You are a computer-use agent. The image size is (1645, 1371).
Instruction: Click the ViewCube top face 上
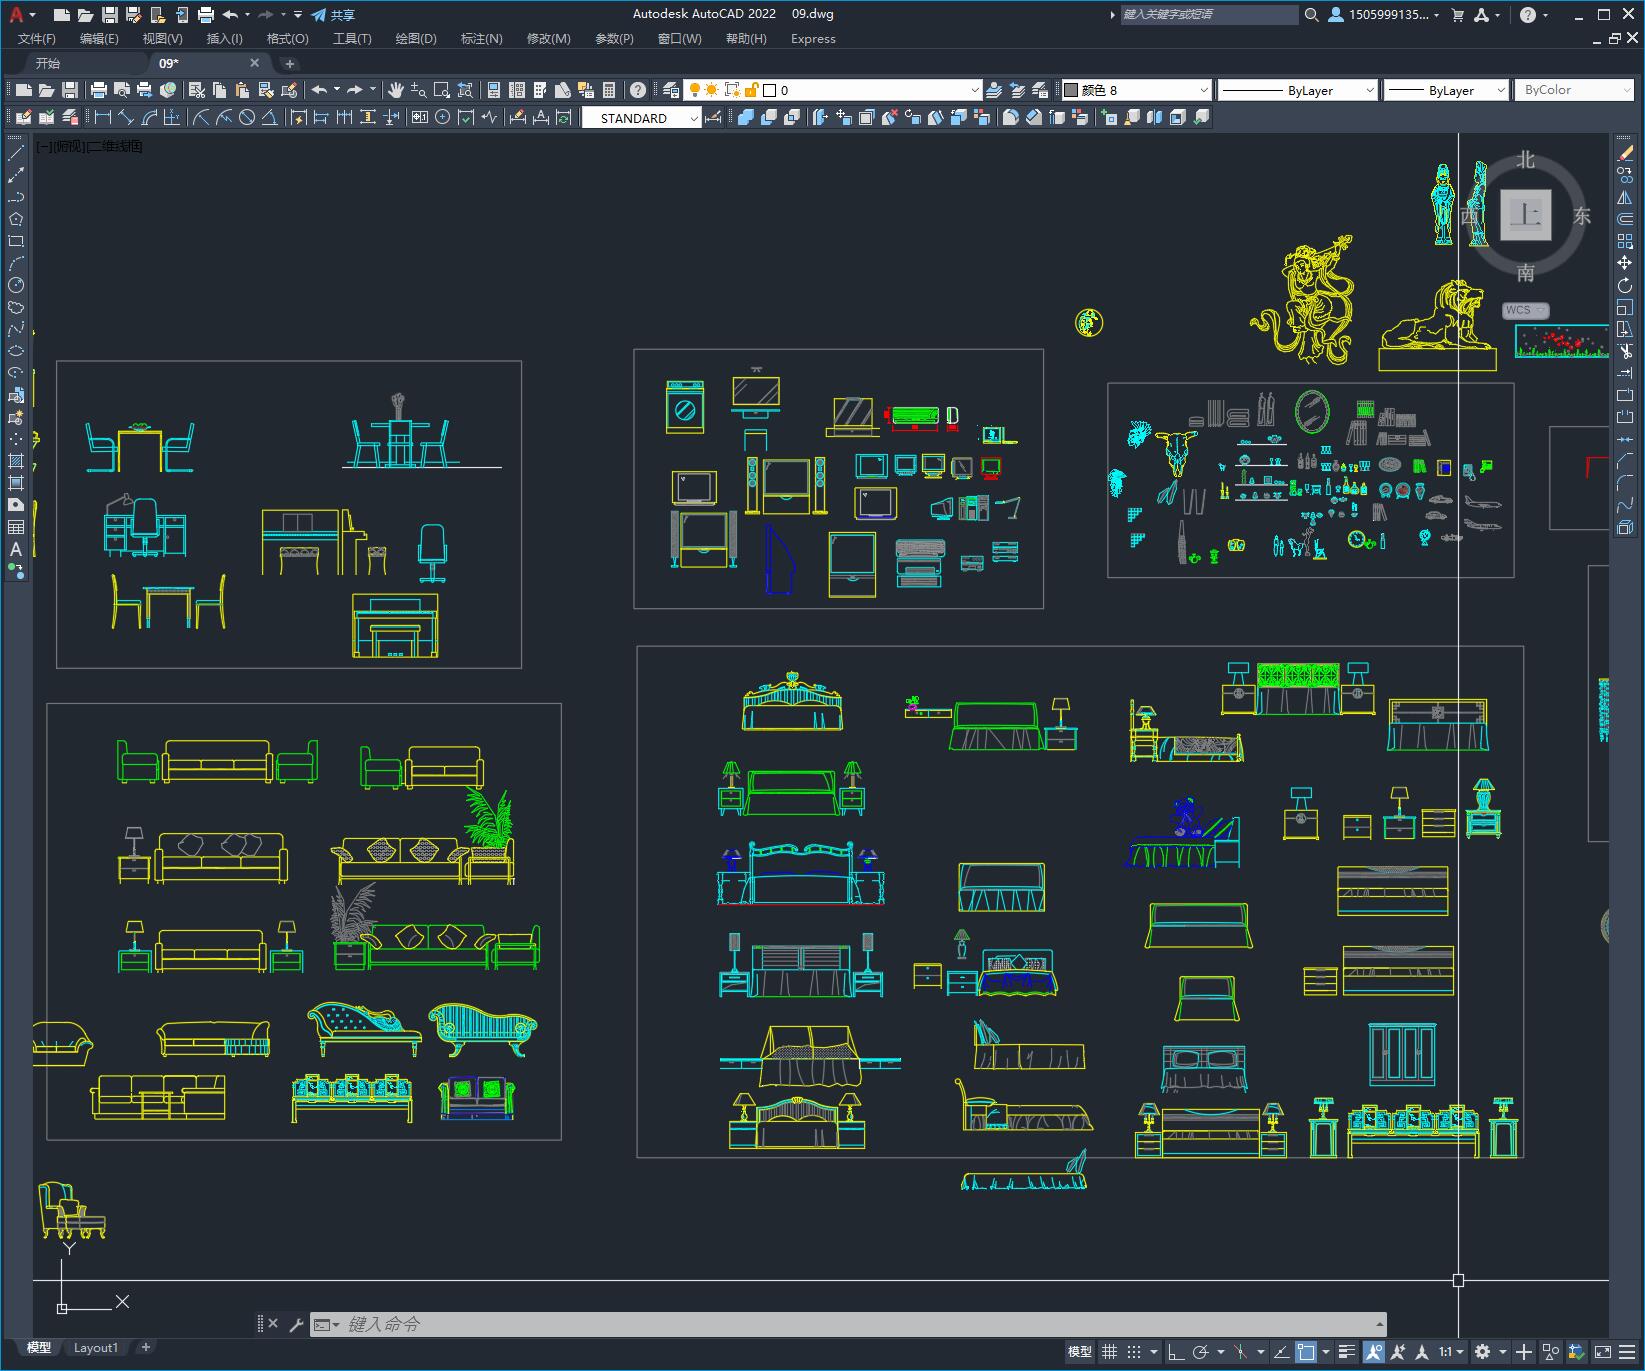(1525, 215)
